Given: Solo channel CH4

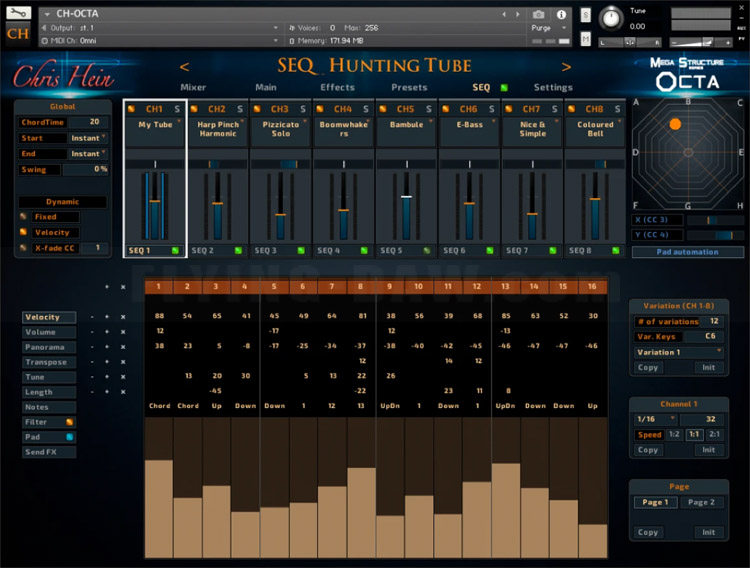Looking at the screenshot, I should coord(365,109).
